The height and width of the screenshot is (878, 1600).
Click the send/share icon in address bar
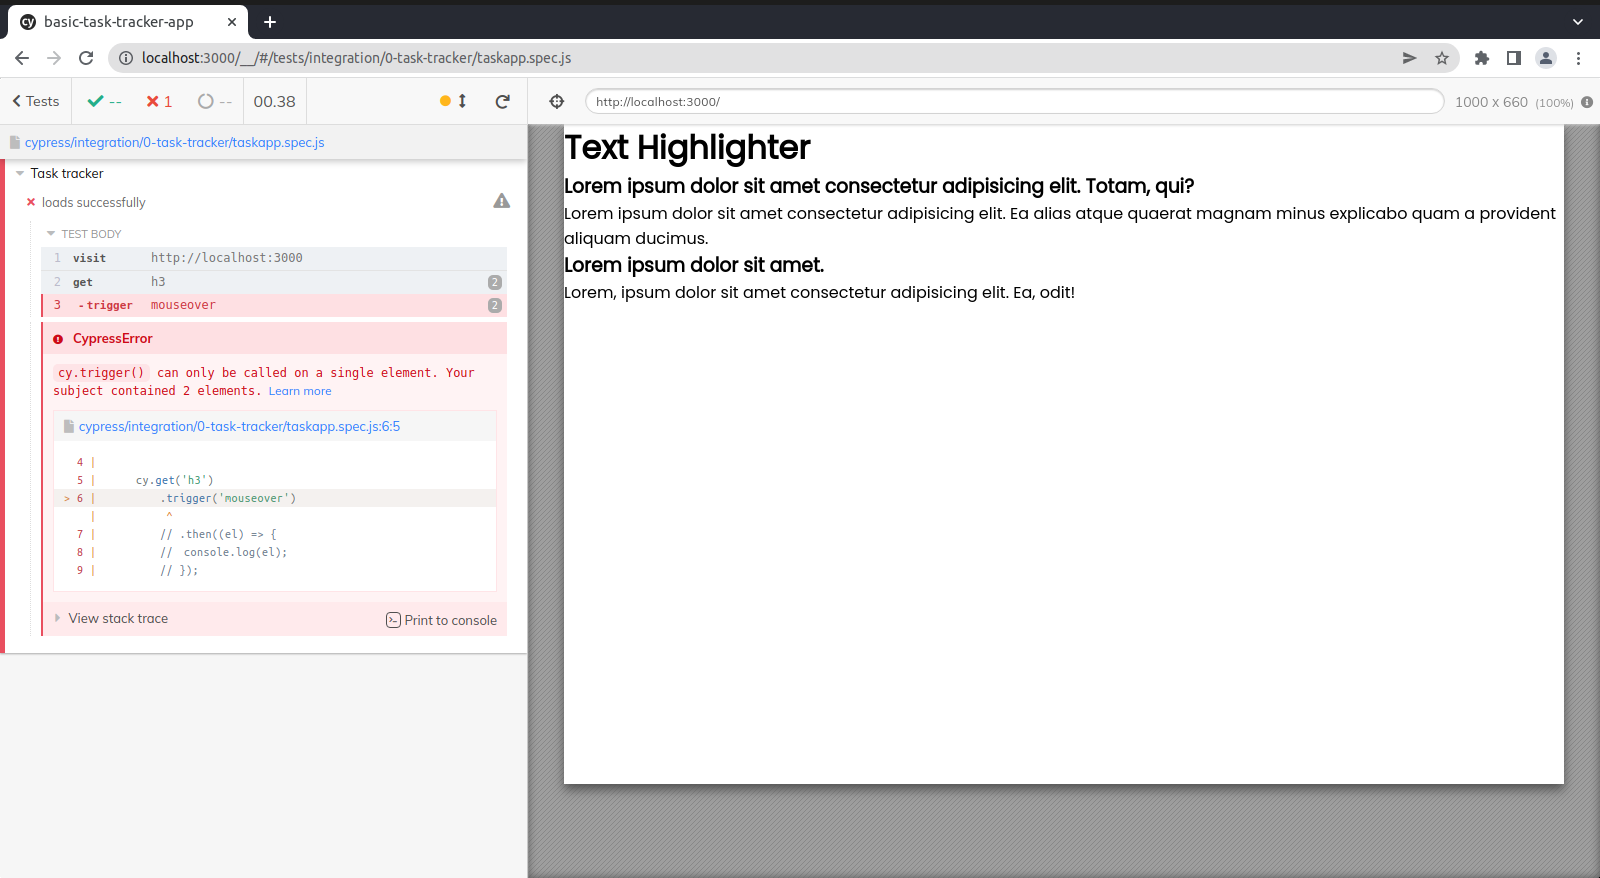point(1409,58)
